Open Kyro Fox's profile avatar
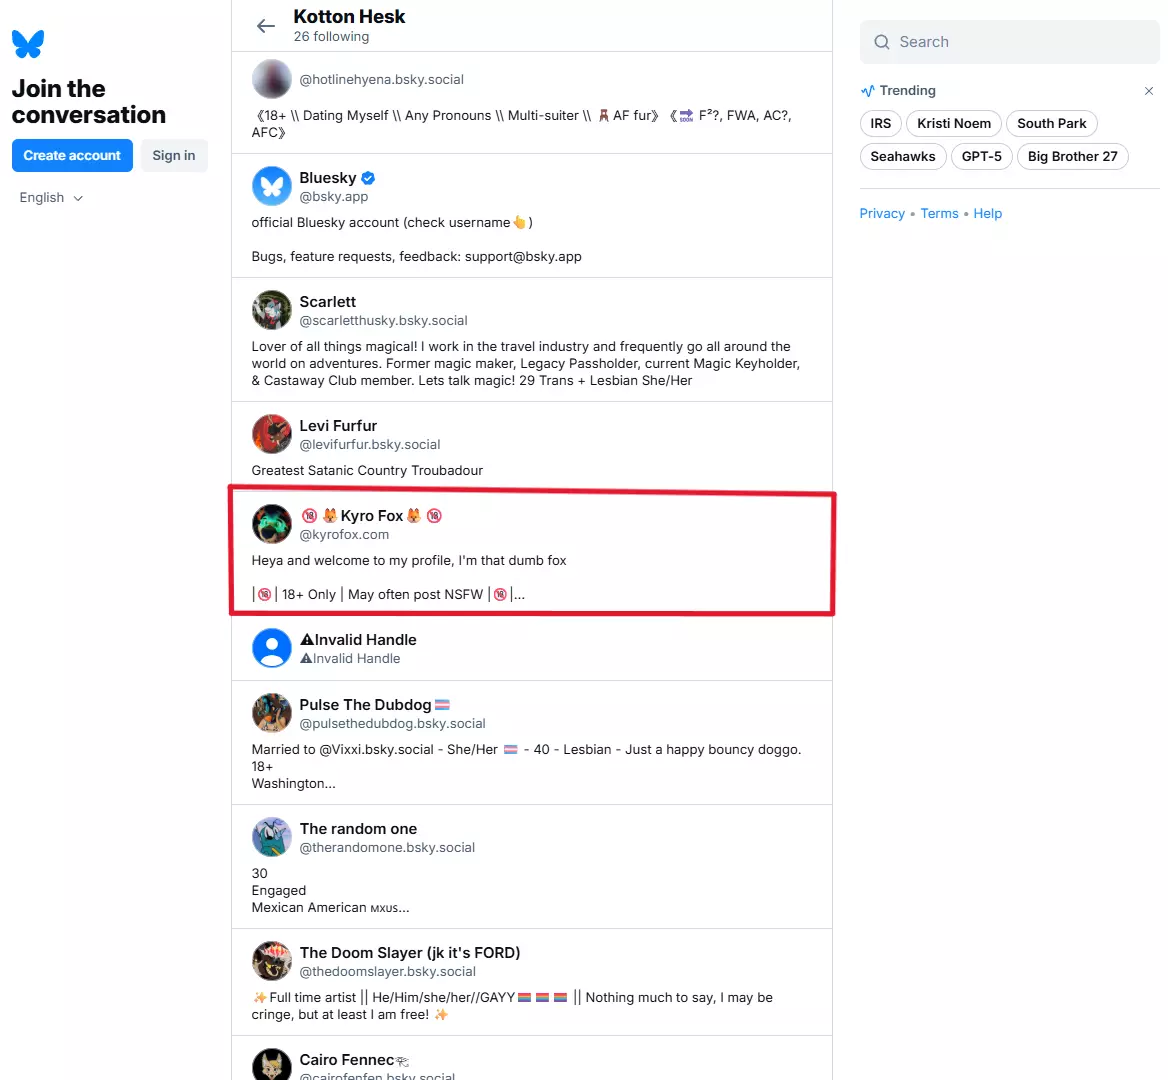The image size is (1168, 1080). tap(271, 524)
